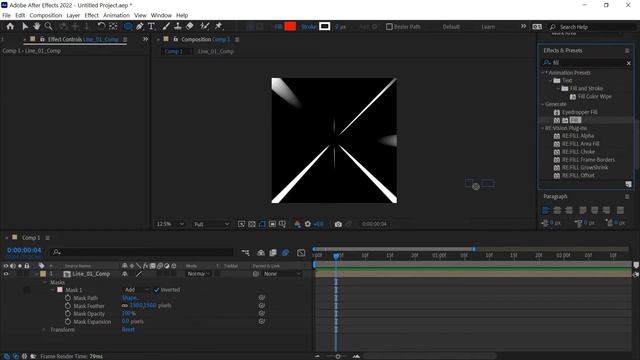Viewport: 640px width, 360px height.
Task: Click the Stroke color swatch
Action: point(324,27)
